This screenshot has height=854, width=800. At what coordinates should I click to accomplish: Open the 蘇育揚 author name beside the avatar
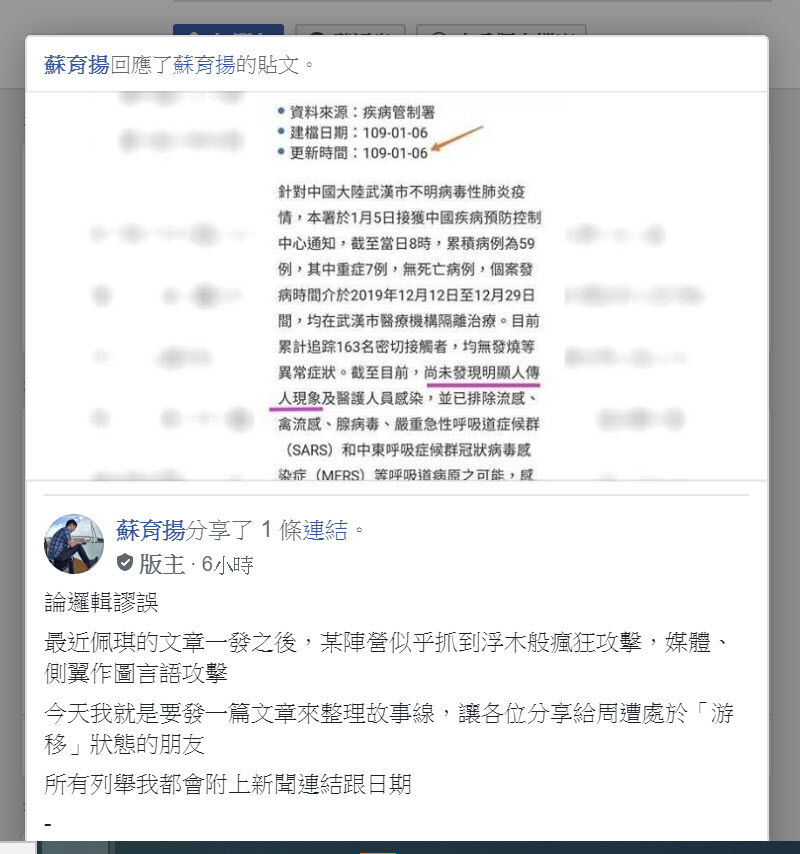(x=151, y=530)
